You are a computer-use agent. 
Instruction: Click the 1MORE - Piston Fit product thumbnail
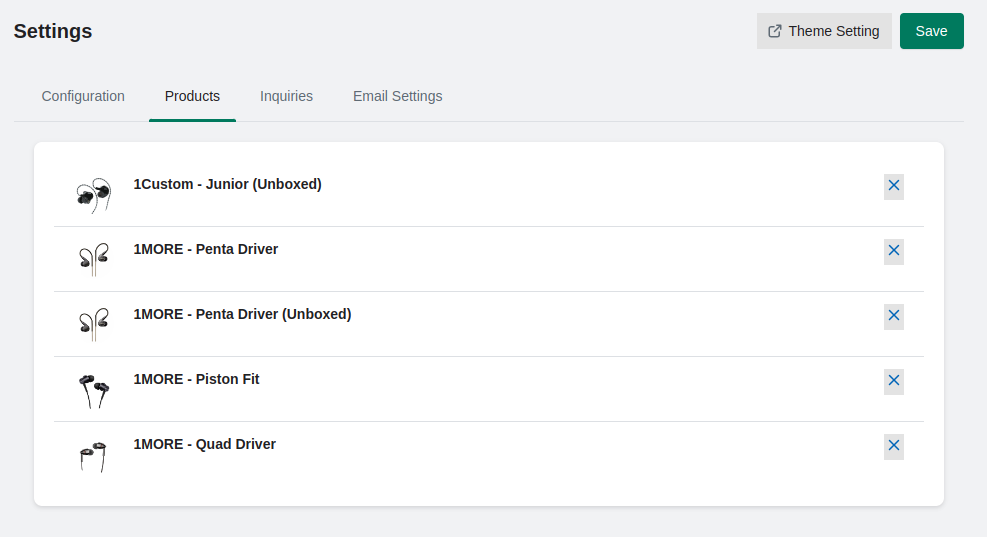93,390
